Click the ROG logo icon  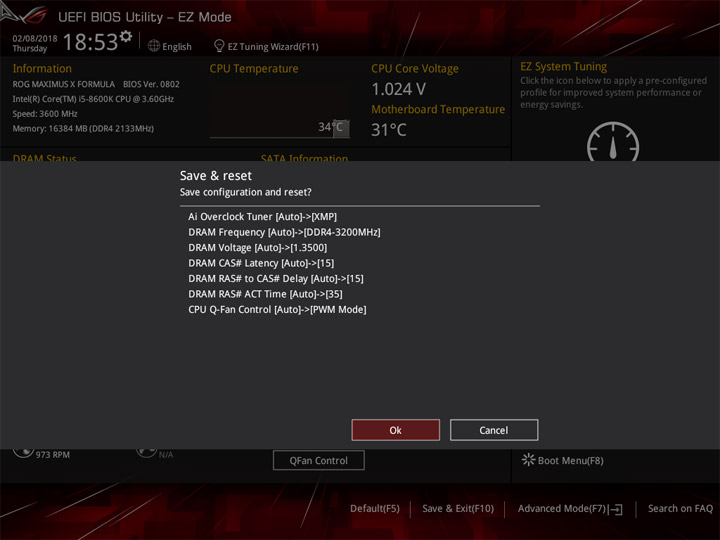pos(24,14)
